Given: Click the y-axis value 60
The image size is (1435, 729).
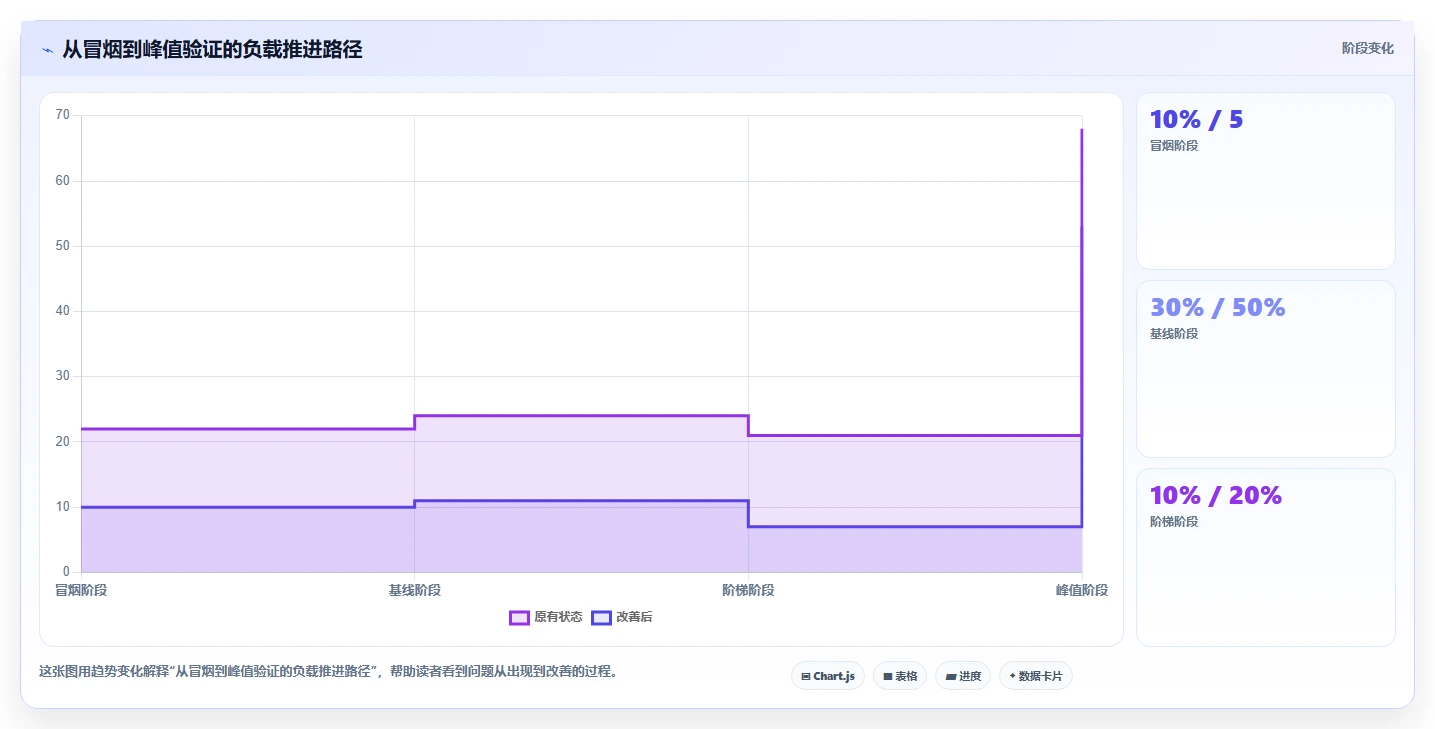Looking at the screenshot, I should coord(63,181).
